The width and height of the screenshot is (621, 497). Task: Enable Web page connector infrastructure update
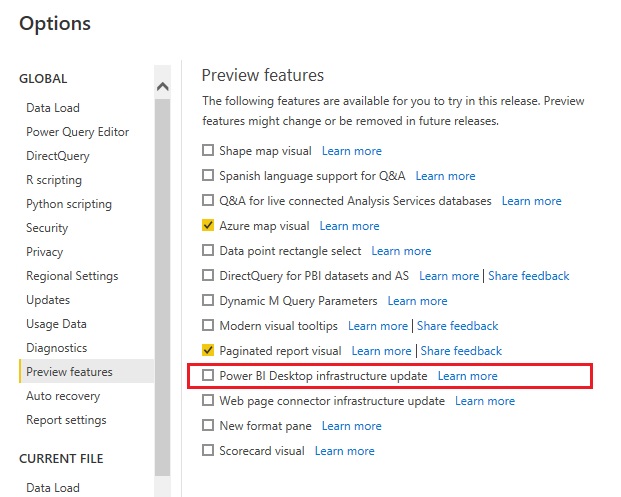[208, 400]
